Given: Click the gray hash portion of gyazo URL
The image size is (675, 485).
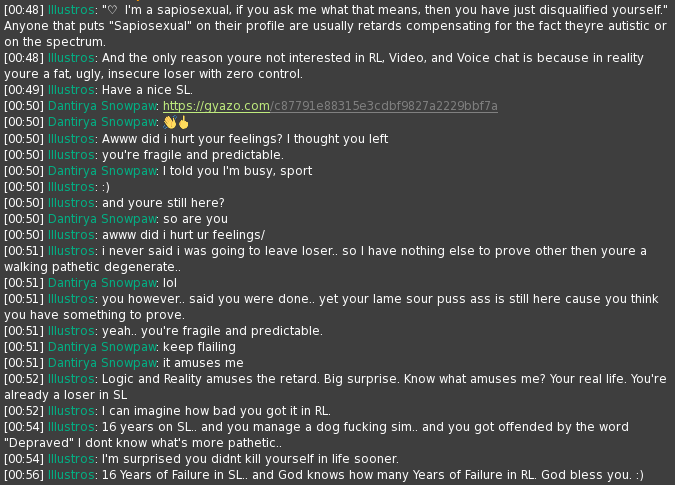Looking at the screenshot, I should point(384,106).
